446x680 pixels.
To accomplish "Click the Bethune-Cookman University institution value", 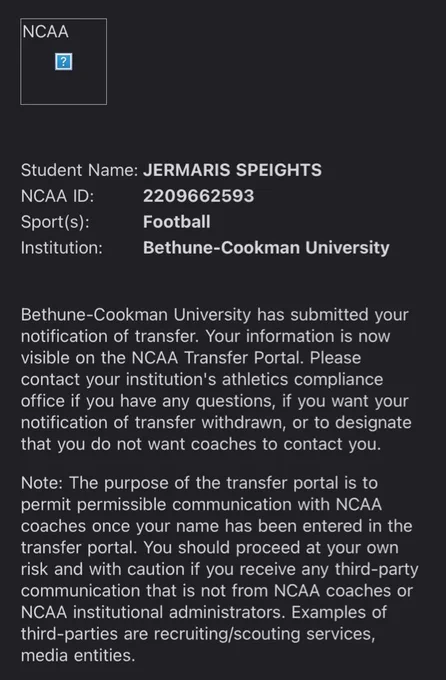I will coord(266,248).
